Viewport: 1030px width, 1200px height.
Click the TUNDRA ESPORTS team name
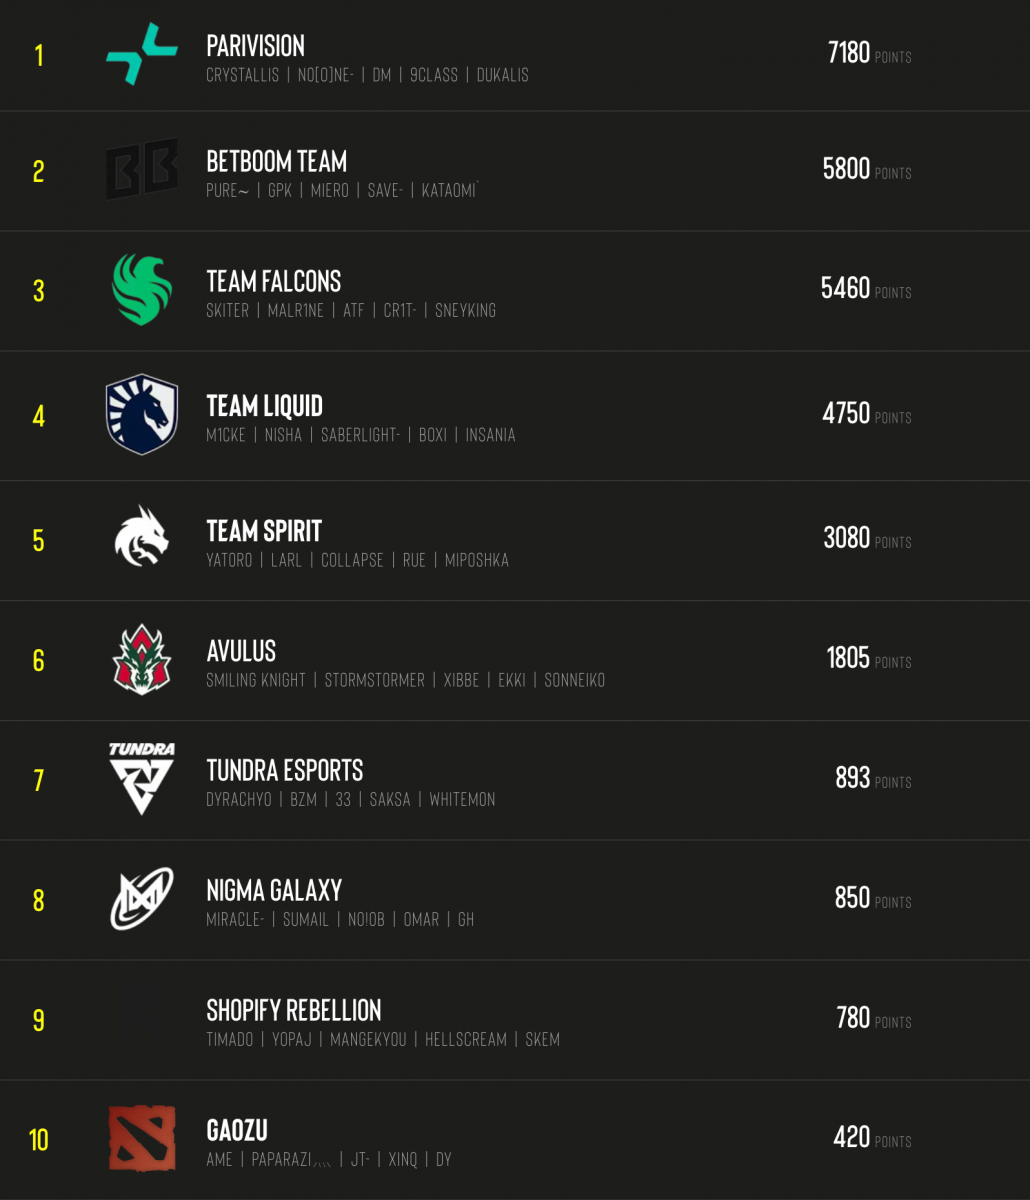click(x=284, y=770)
